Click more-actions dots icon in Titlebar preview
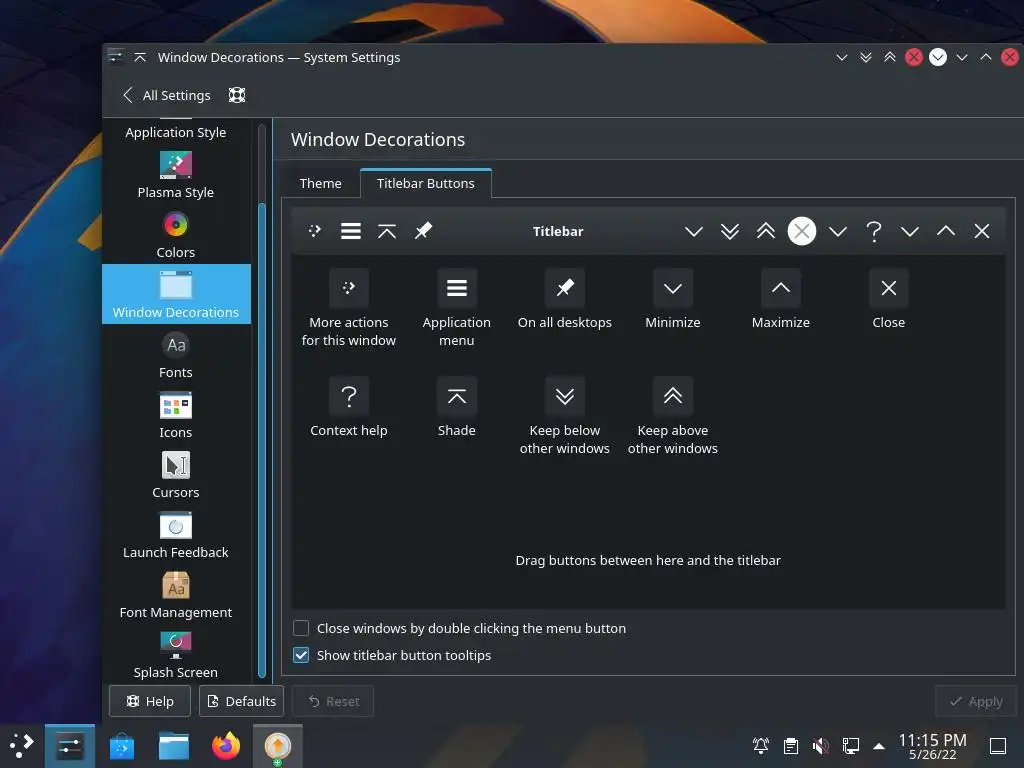1024x768 pixels. point(315,231)
